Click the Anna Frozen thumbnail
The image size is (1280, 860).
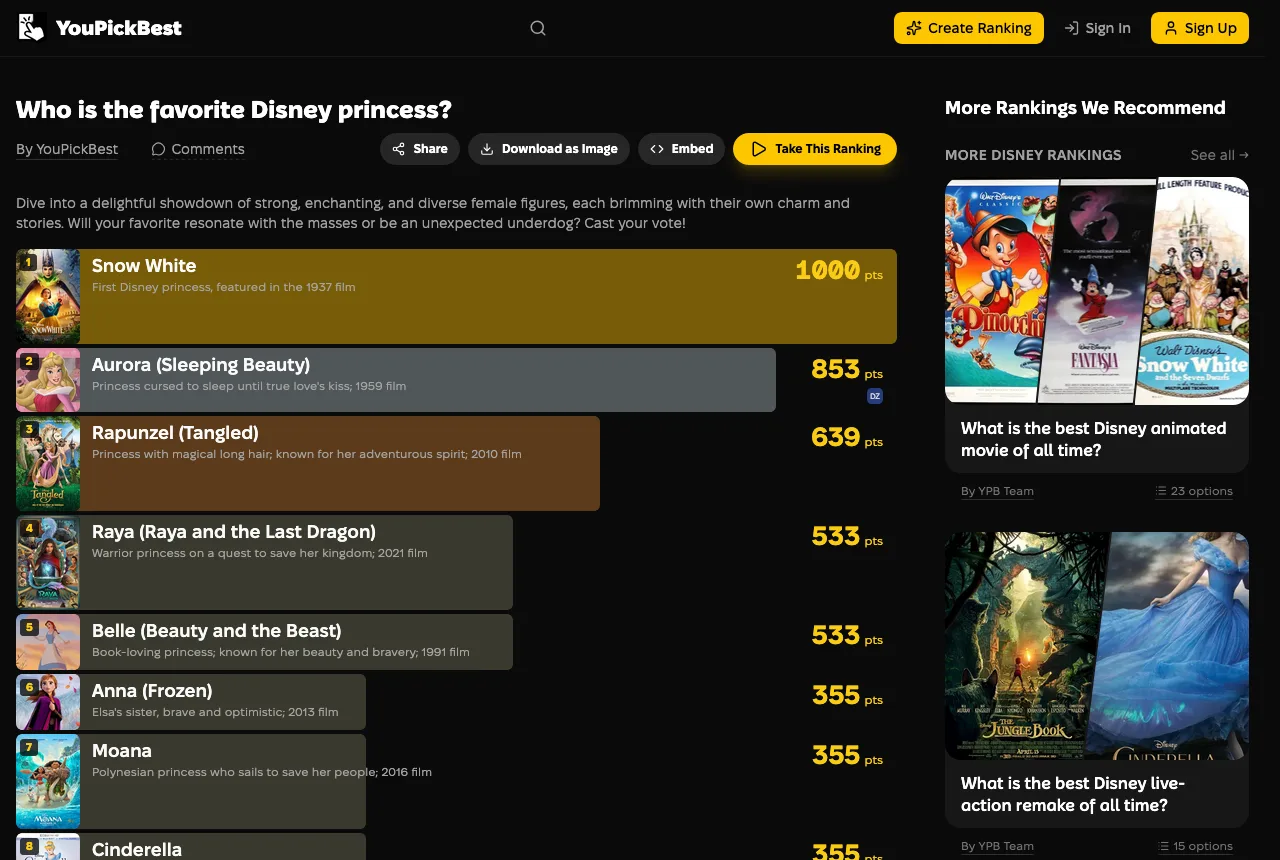coord(48,702)
